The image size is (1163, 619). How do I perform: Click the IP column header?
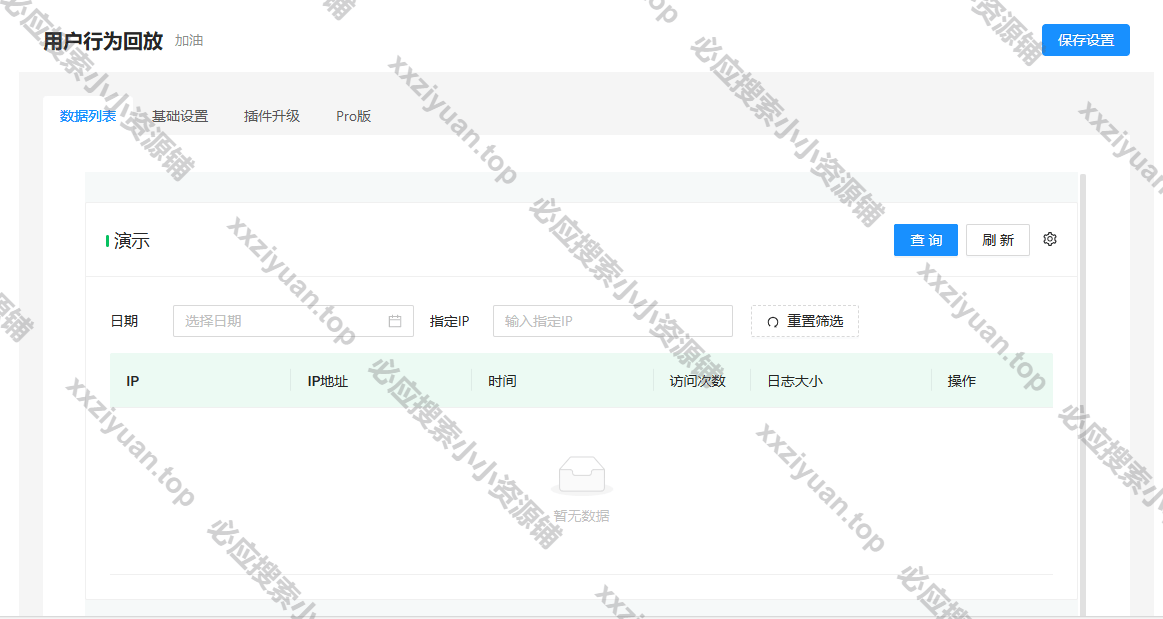pyautogui.click(x=133, y=381)
